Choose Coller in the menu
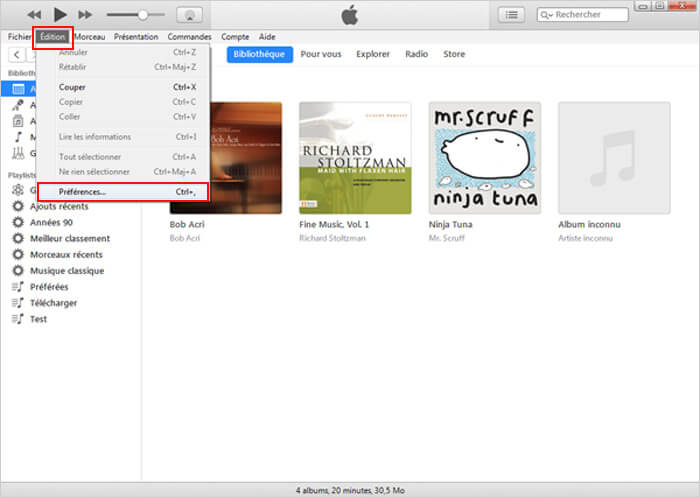Image resolution: width=700 pixels, height=498 pixels. coord(123,116)
